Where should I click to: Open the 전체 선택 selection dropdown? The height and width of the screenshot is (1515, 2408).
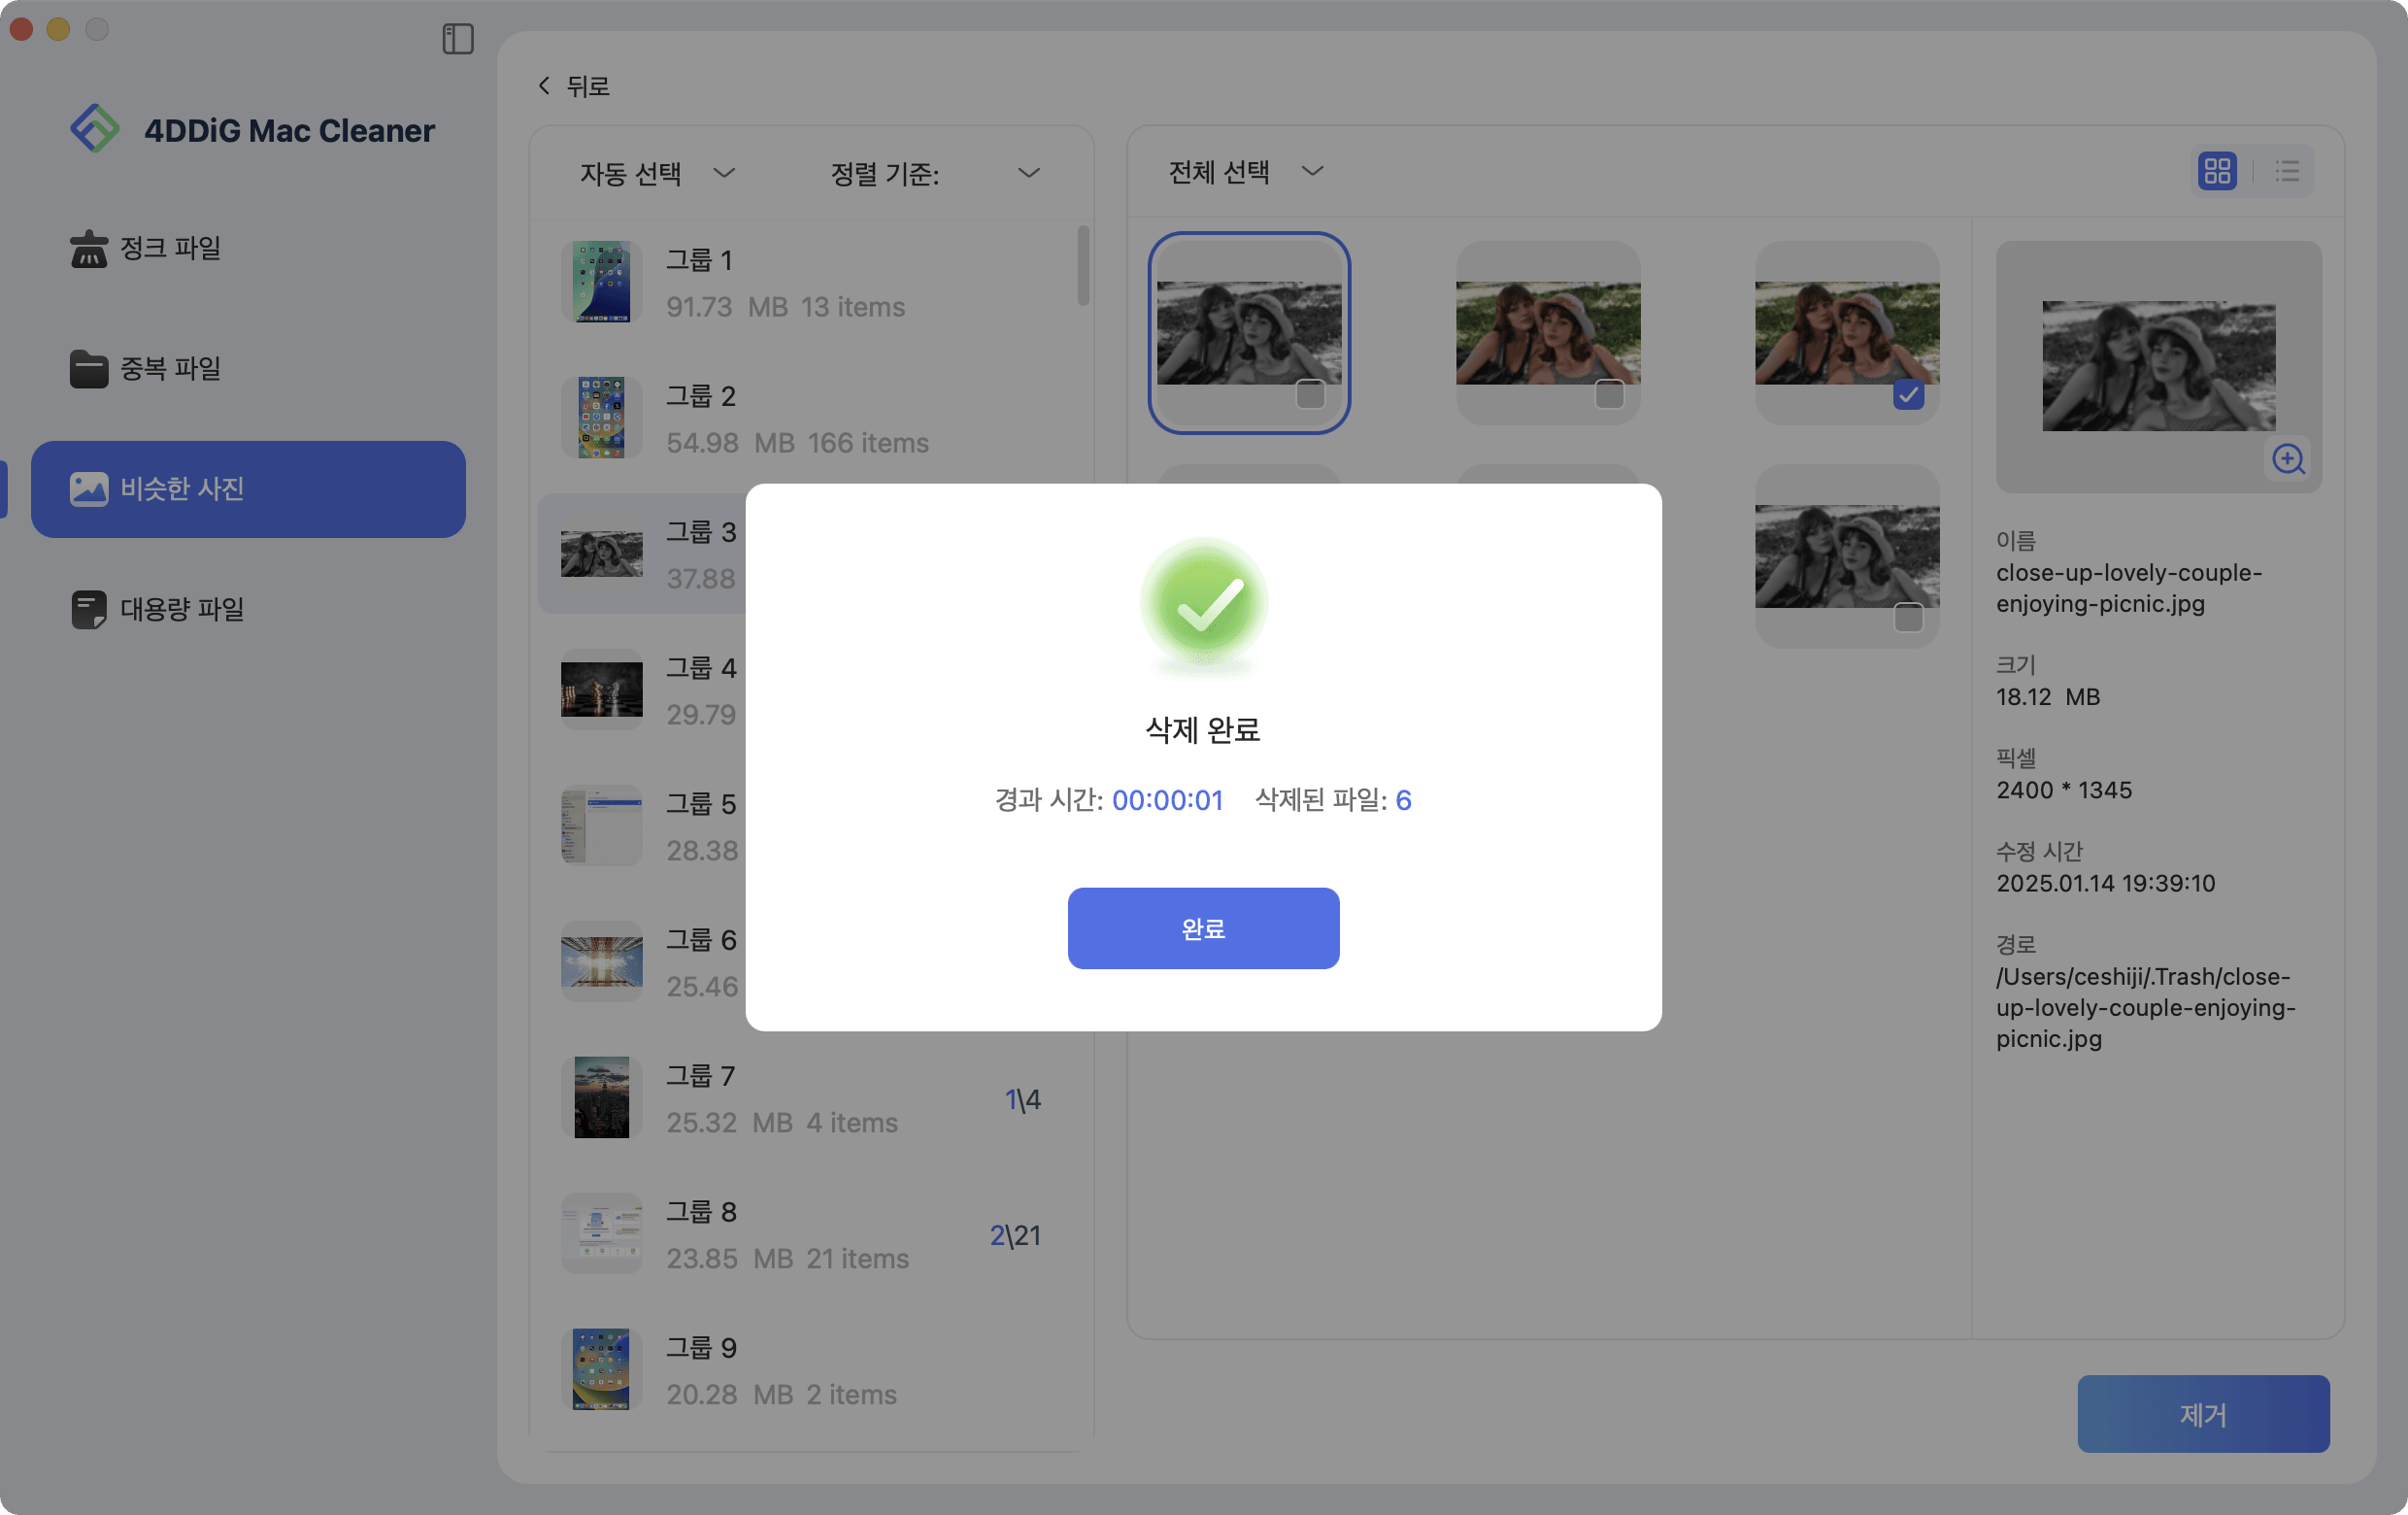click(x=1243, y=171)
